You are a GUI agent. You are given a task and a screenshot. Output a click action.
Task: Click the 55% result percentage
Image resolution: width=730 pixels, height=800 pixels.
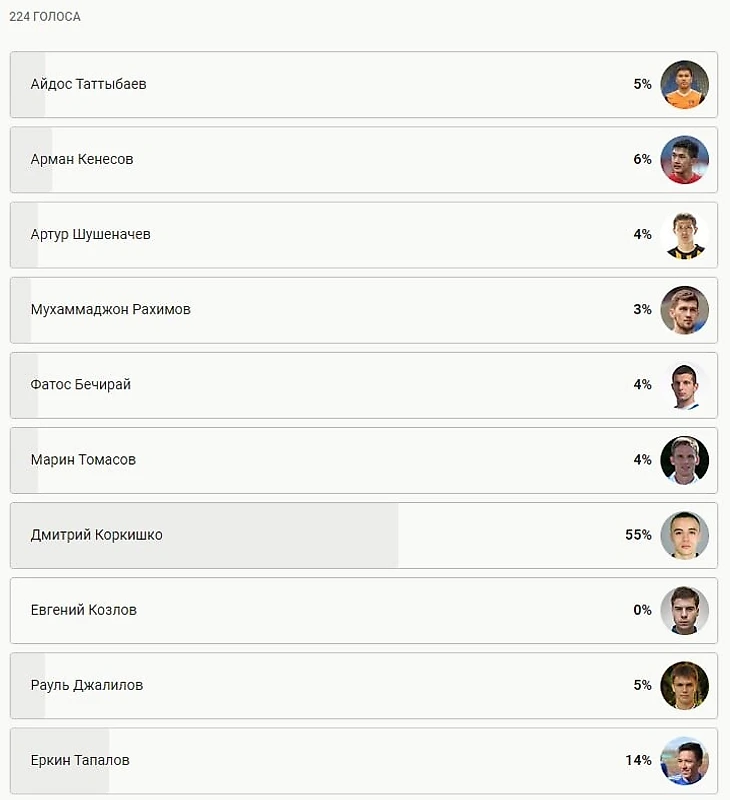638,535
